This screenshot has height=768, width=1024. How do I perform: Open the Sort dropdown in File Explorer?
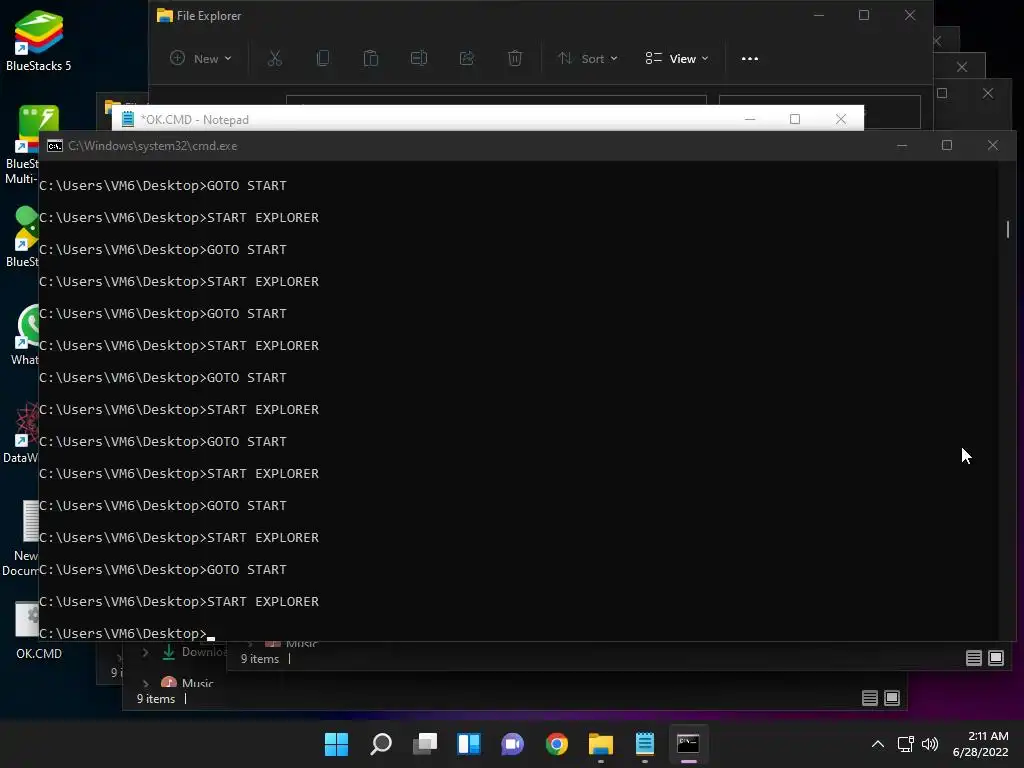[x=587, y=59]
